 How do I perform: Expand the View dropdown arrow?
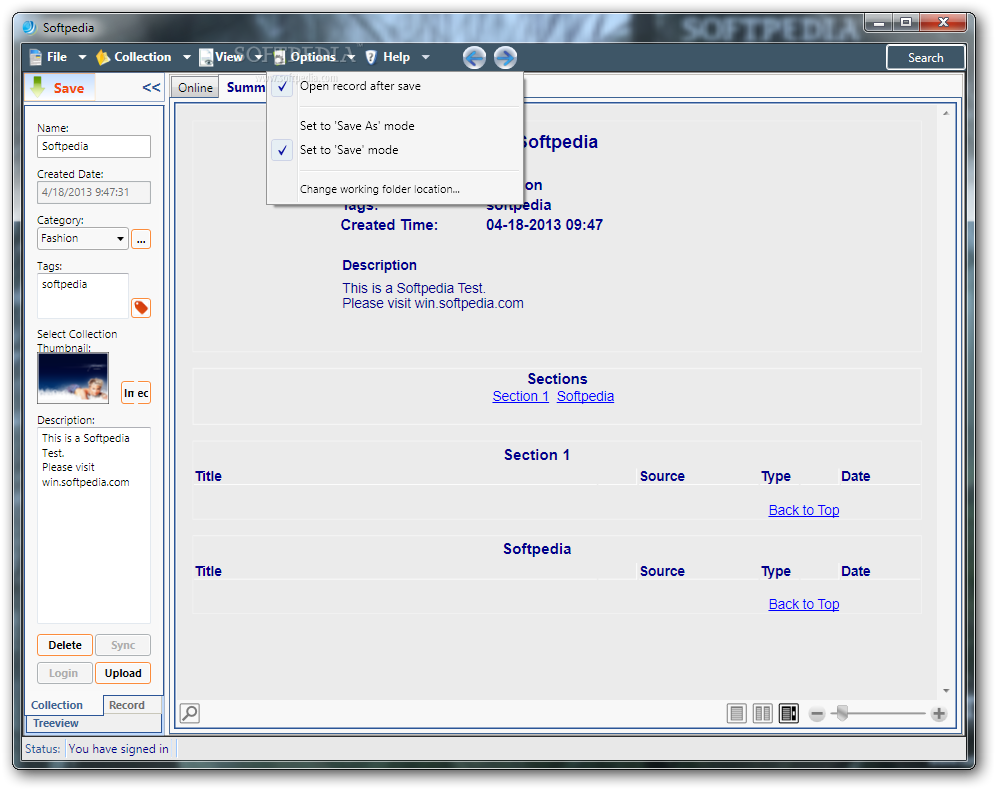point(259,58)
